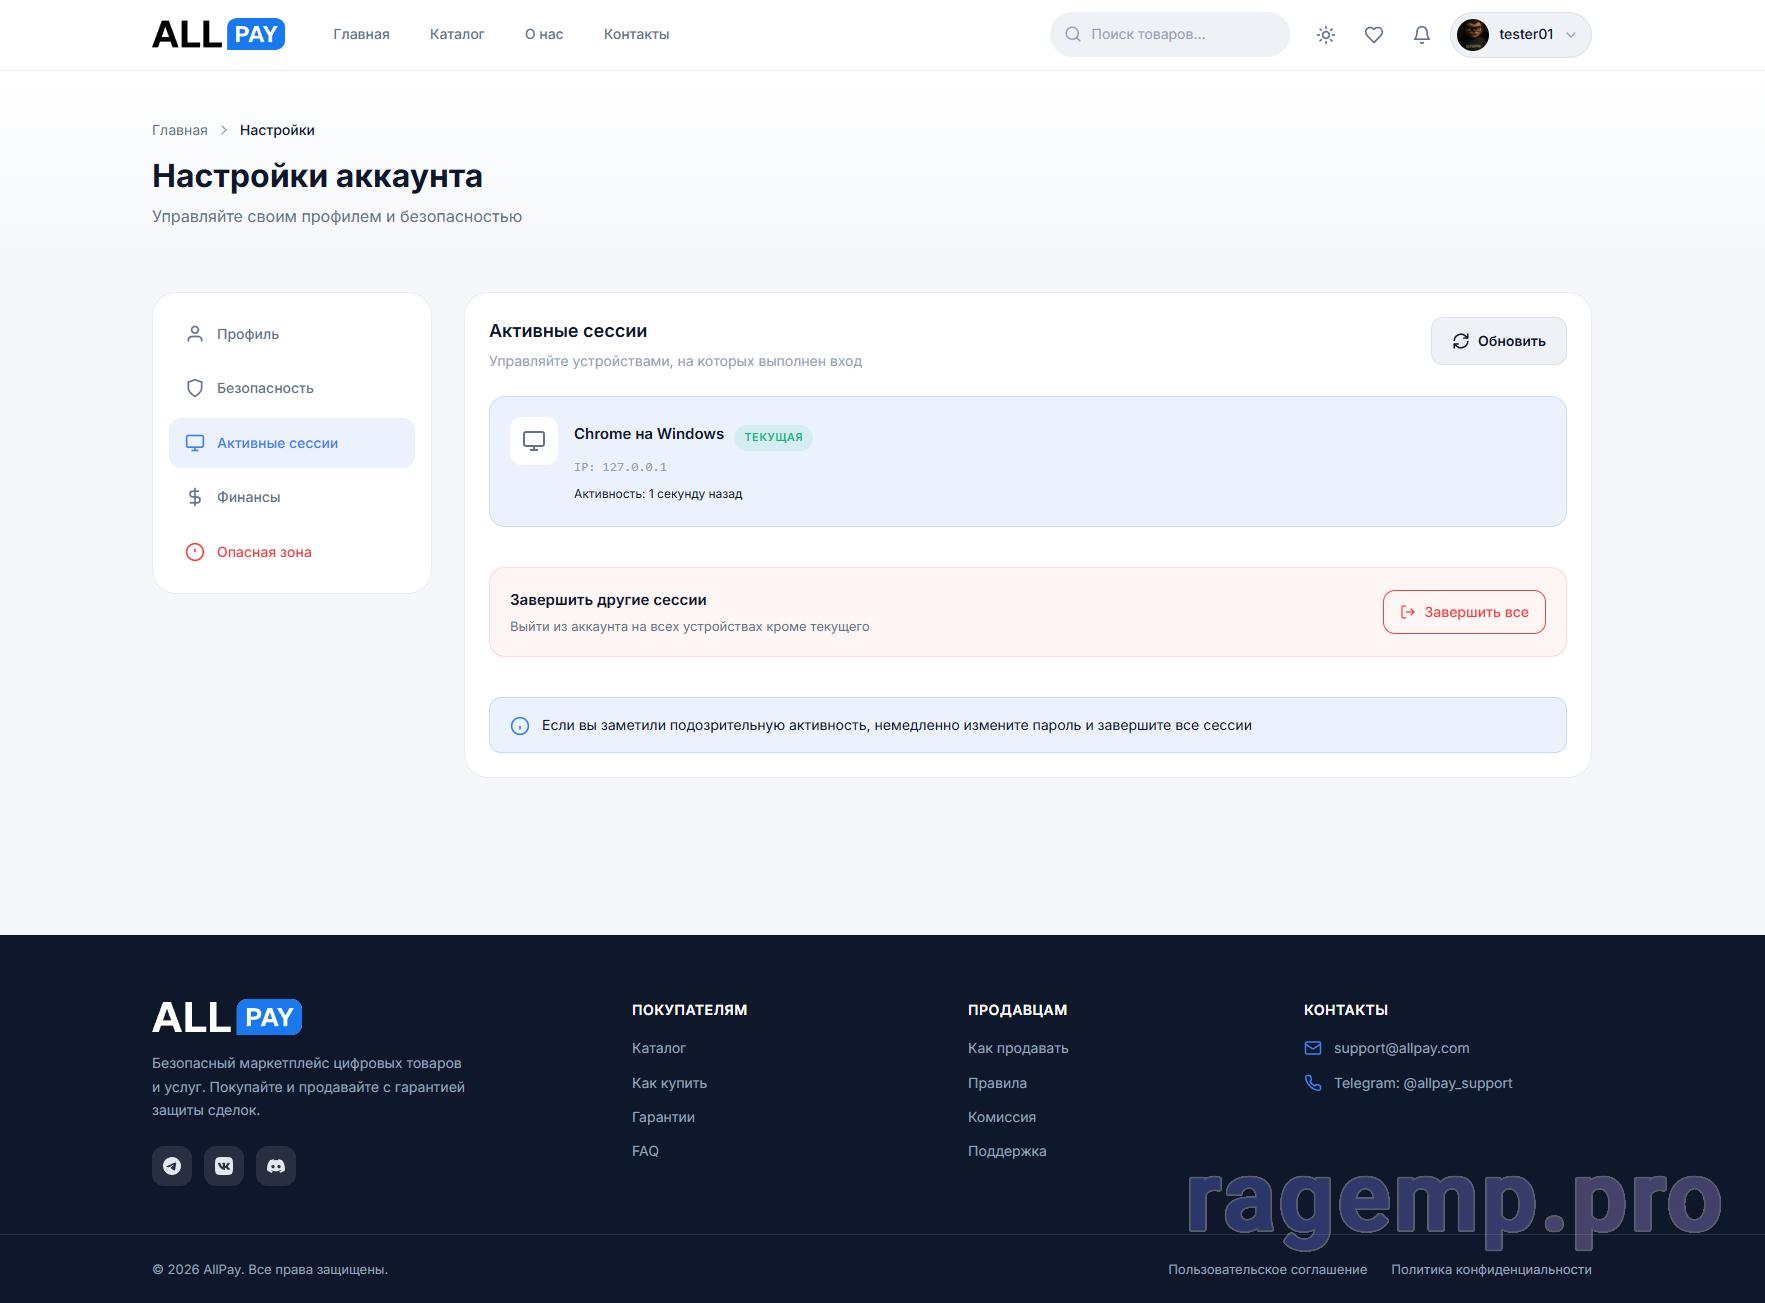
Task: Open the Профиль settings section
Action: coord(248,334)
